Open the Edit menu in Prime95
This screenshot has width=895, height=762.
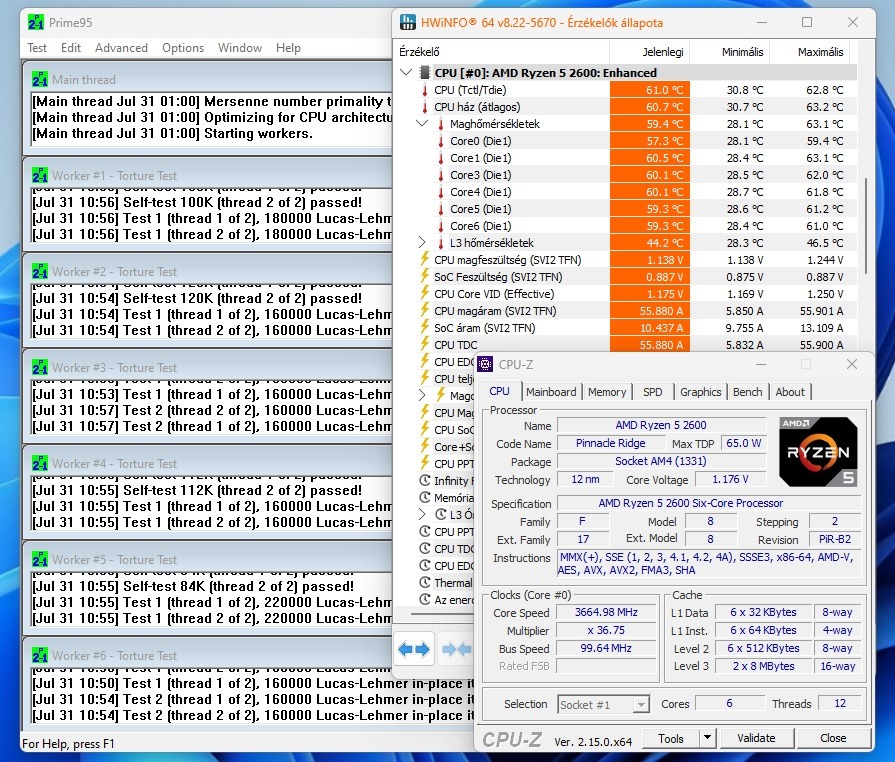[71, 48]
